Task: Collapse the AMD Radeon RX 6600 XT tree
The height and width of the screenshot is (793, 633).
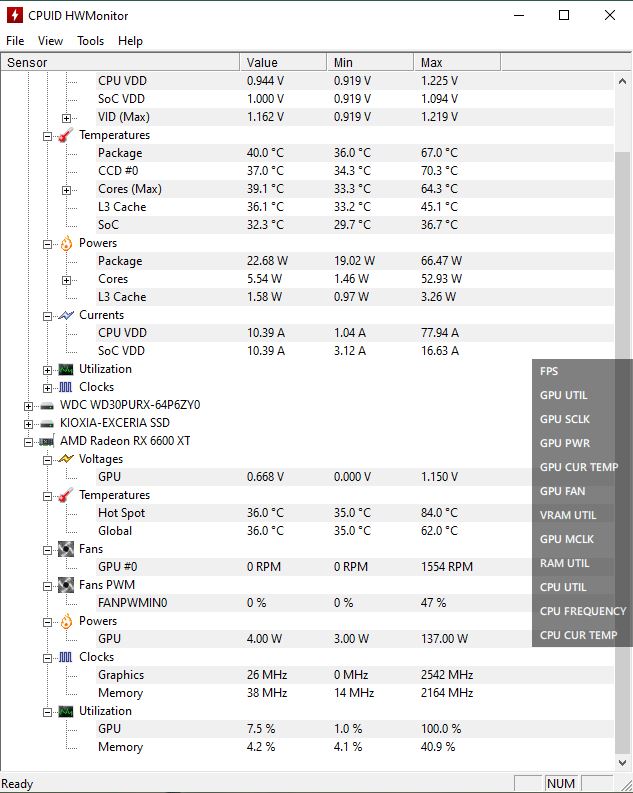Action: [29, 441]
